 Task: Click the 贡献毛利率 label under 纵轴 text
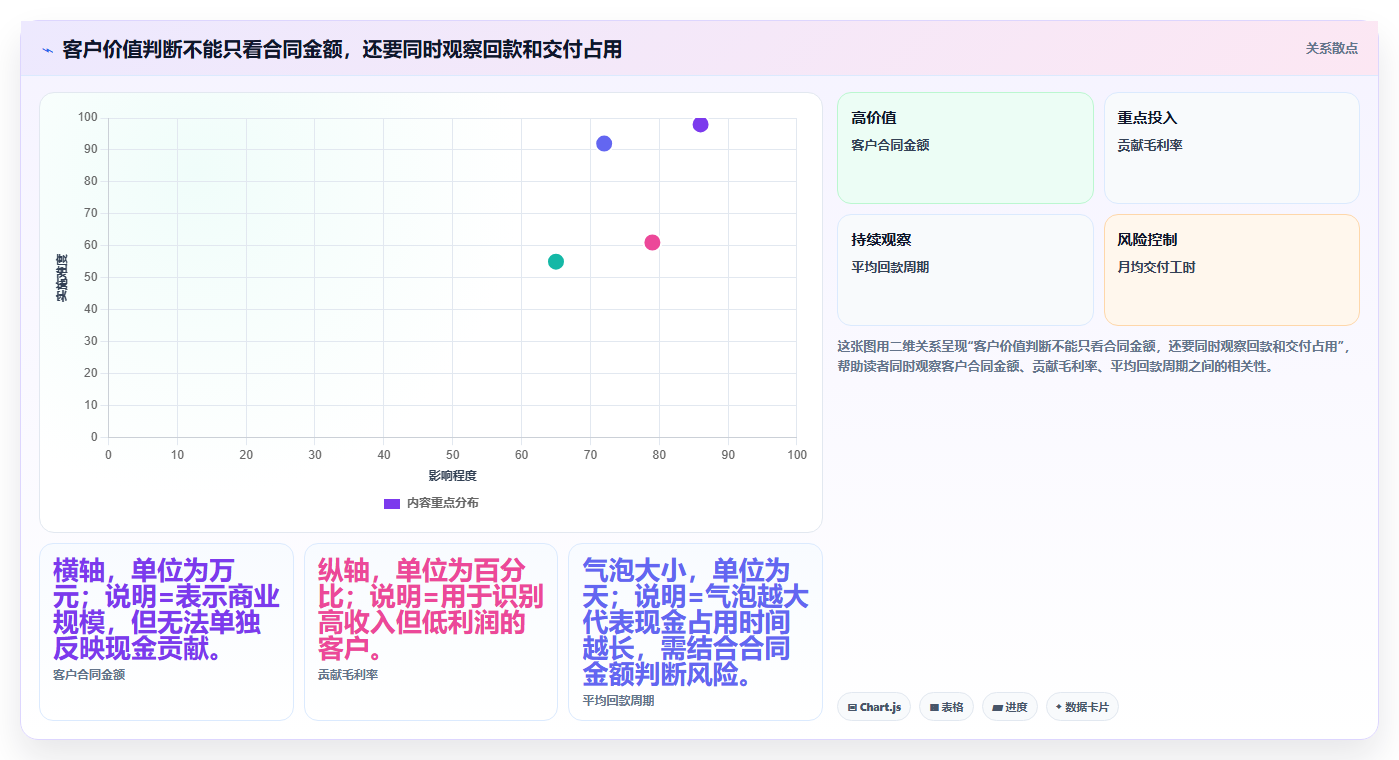(x=348, y=675)
